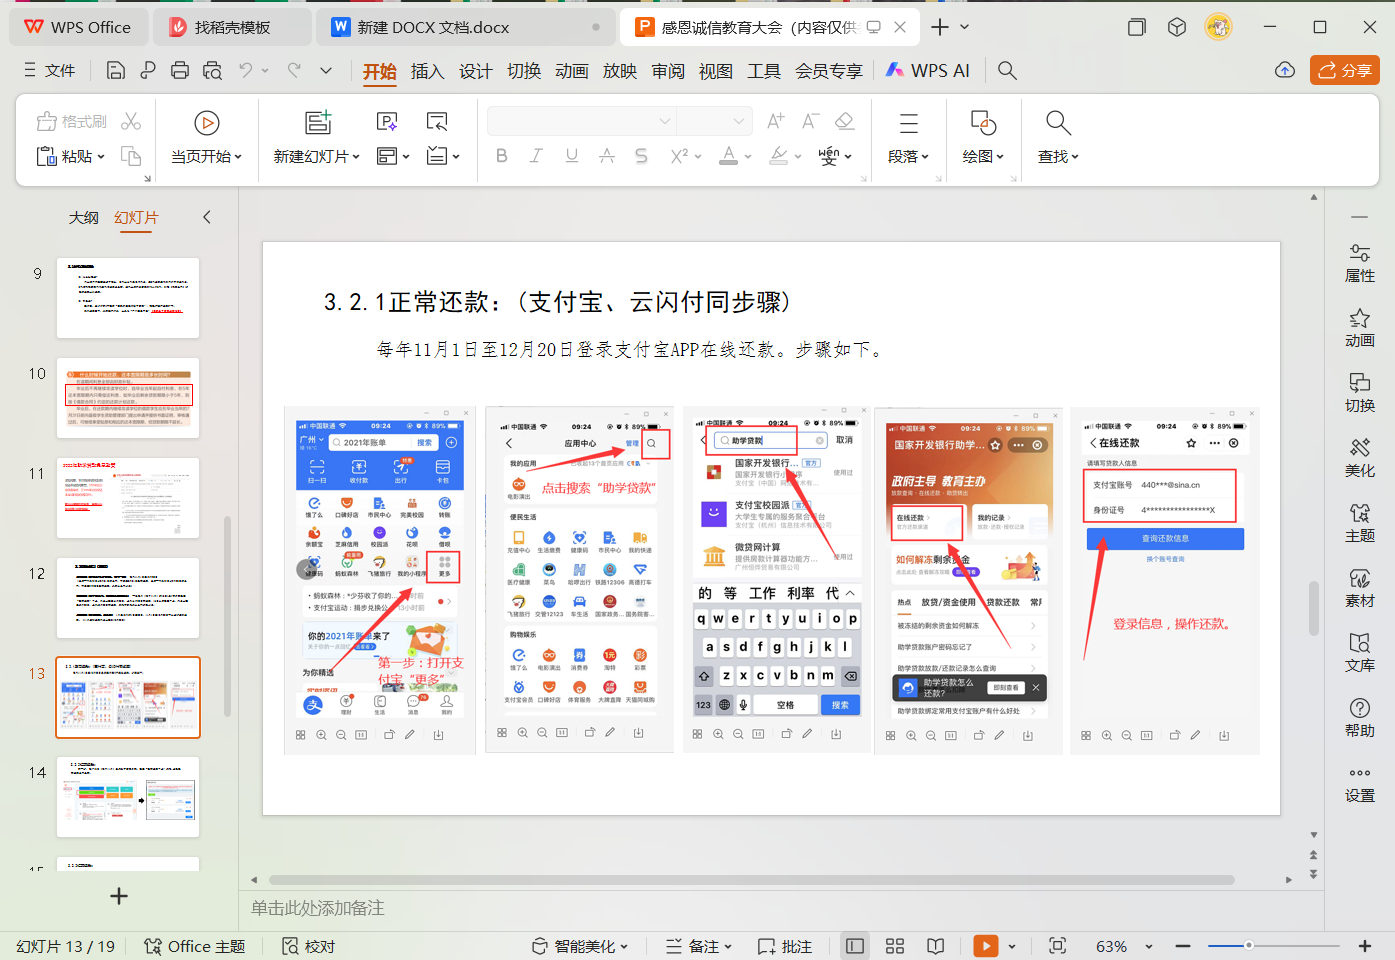Add new slide with plus icon

point(119,896)
